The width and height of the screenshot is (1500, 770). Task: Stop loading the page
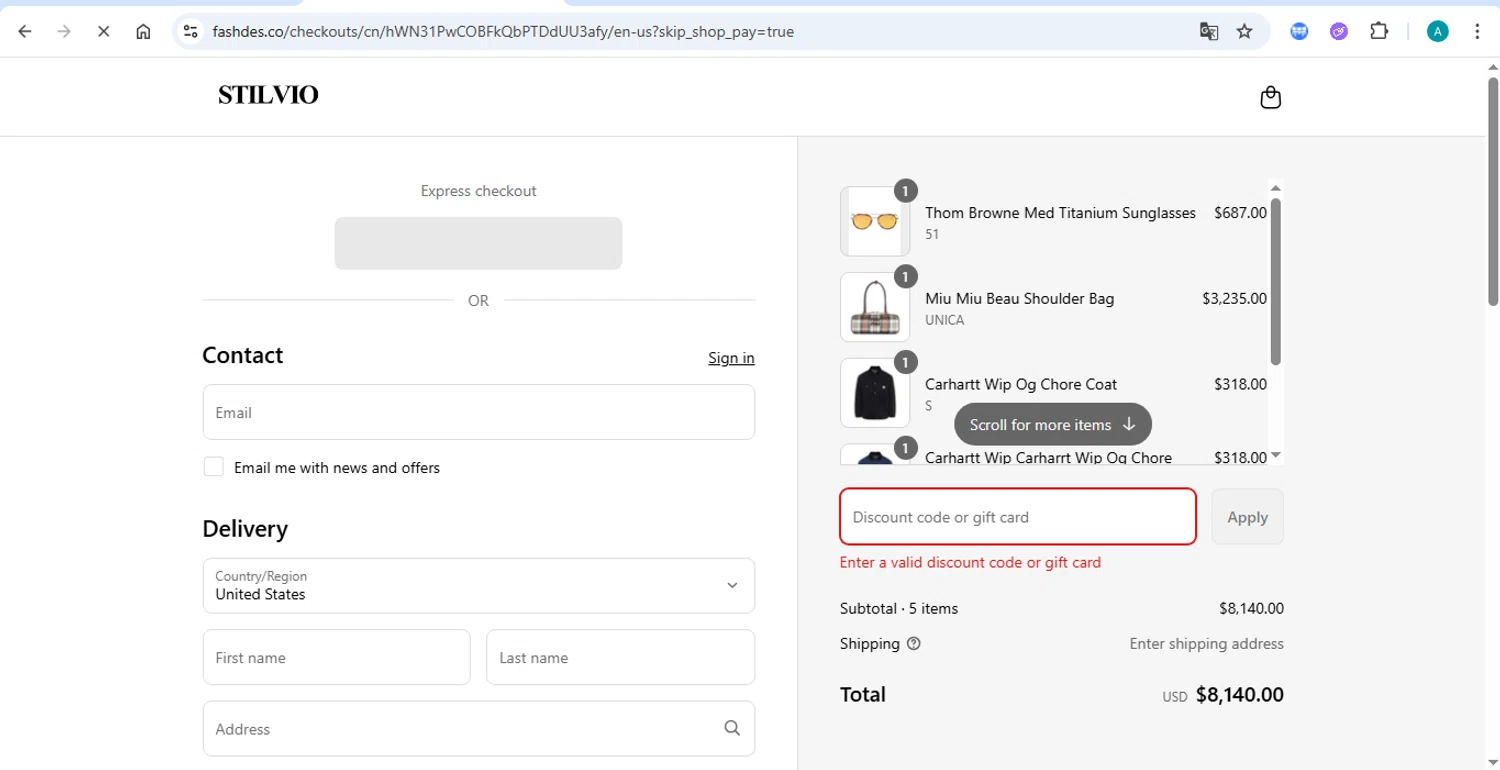(103, 31)
